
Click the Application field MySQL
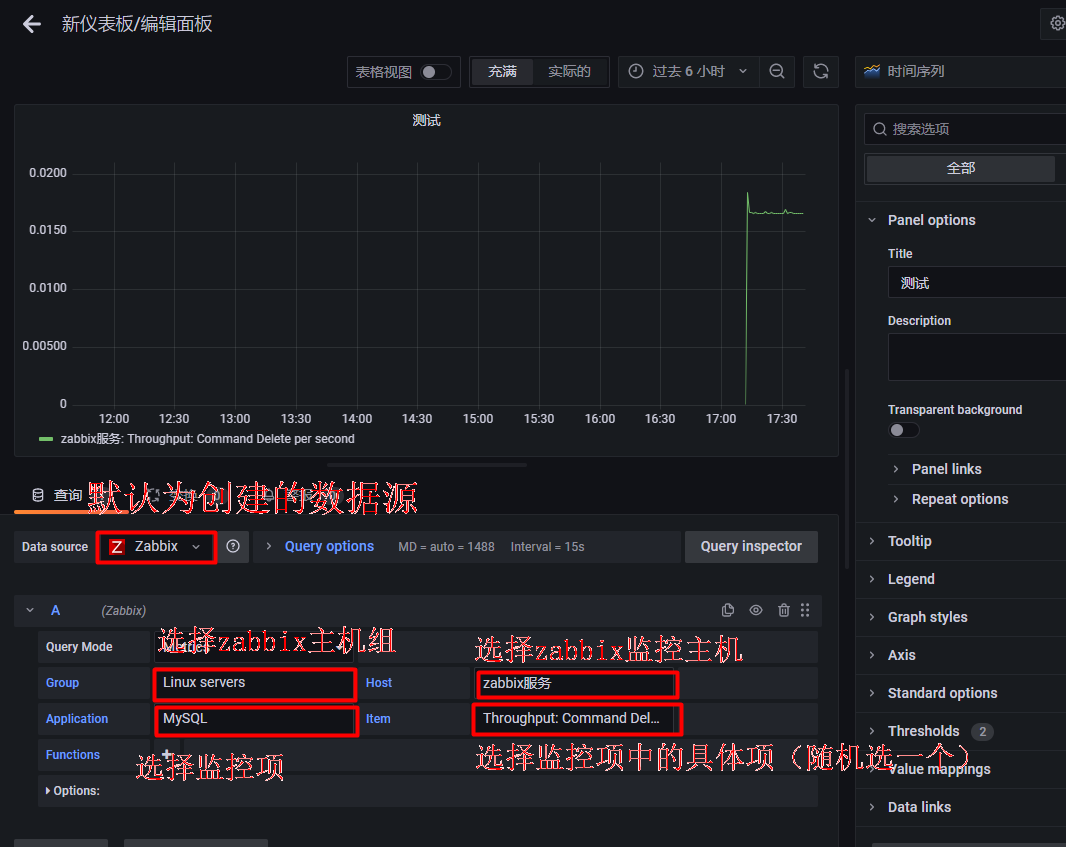[256, 720]
